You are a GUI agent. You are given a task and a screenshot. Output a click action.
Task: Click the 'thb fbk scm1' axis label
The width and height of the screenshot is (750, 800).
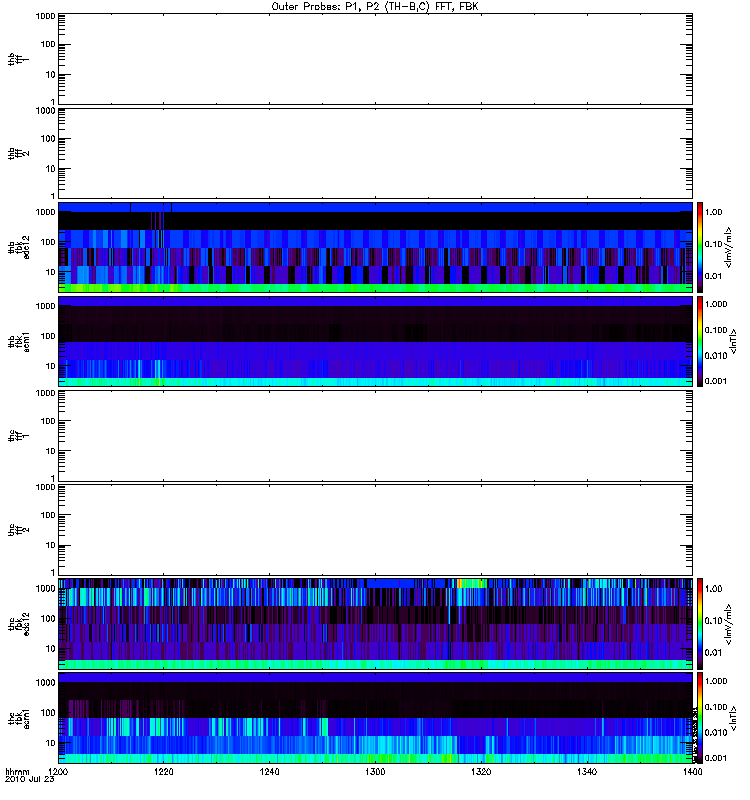click(18, 342)
